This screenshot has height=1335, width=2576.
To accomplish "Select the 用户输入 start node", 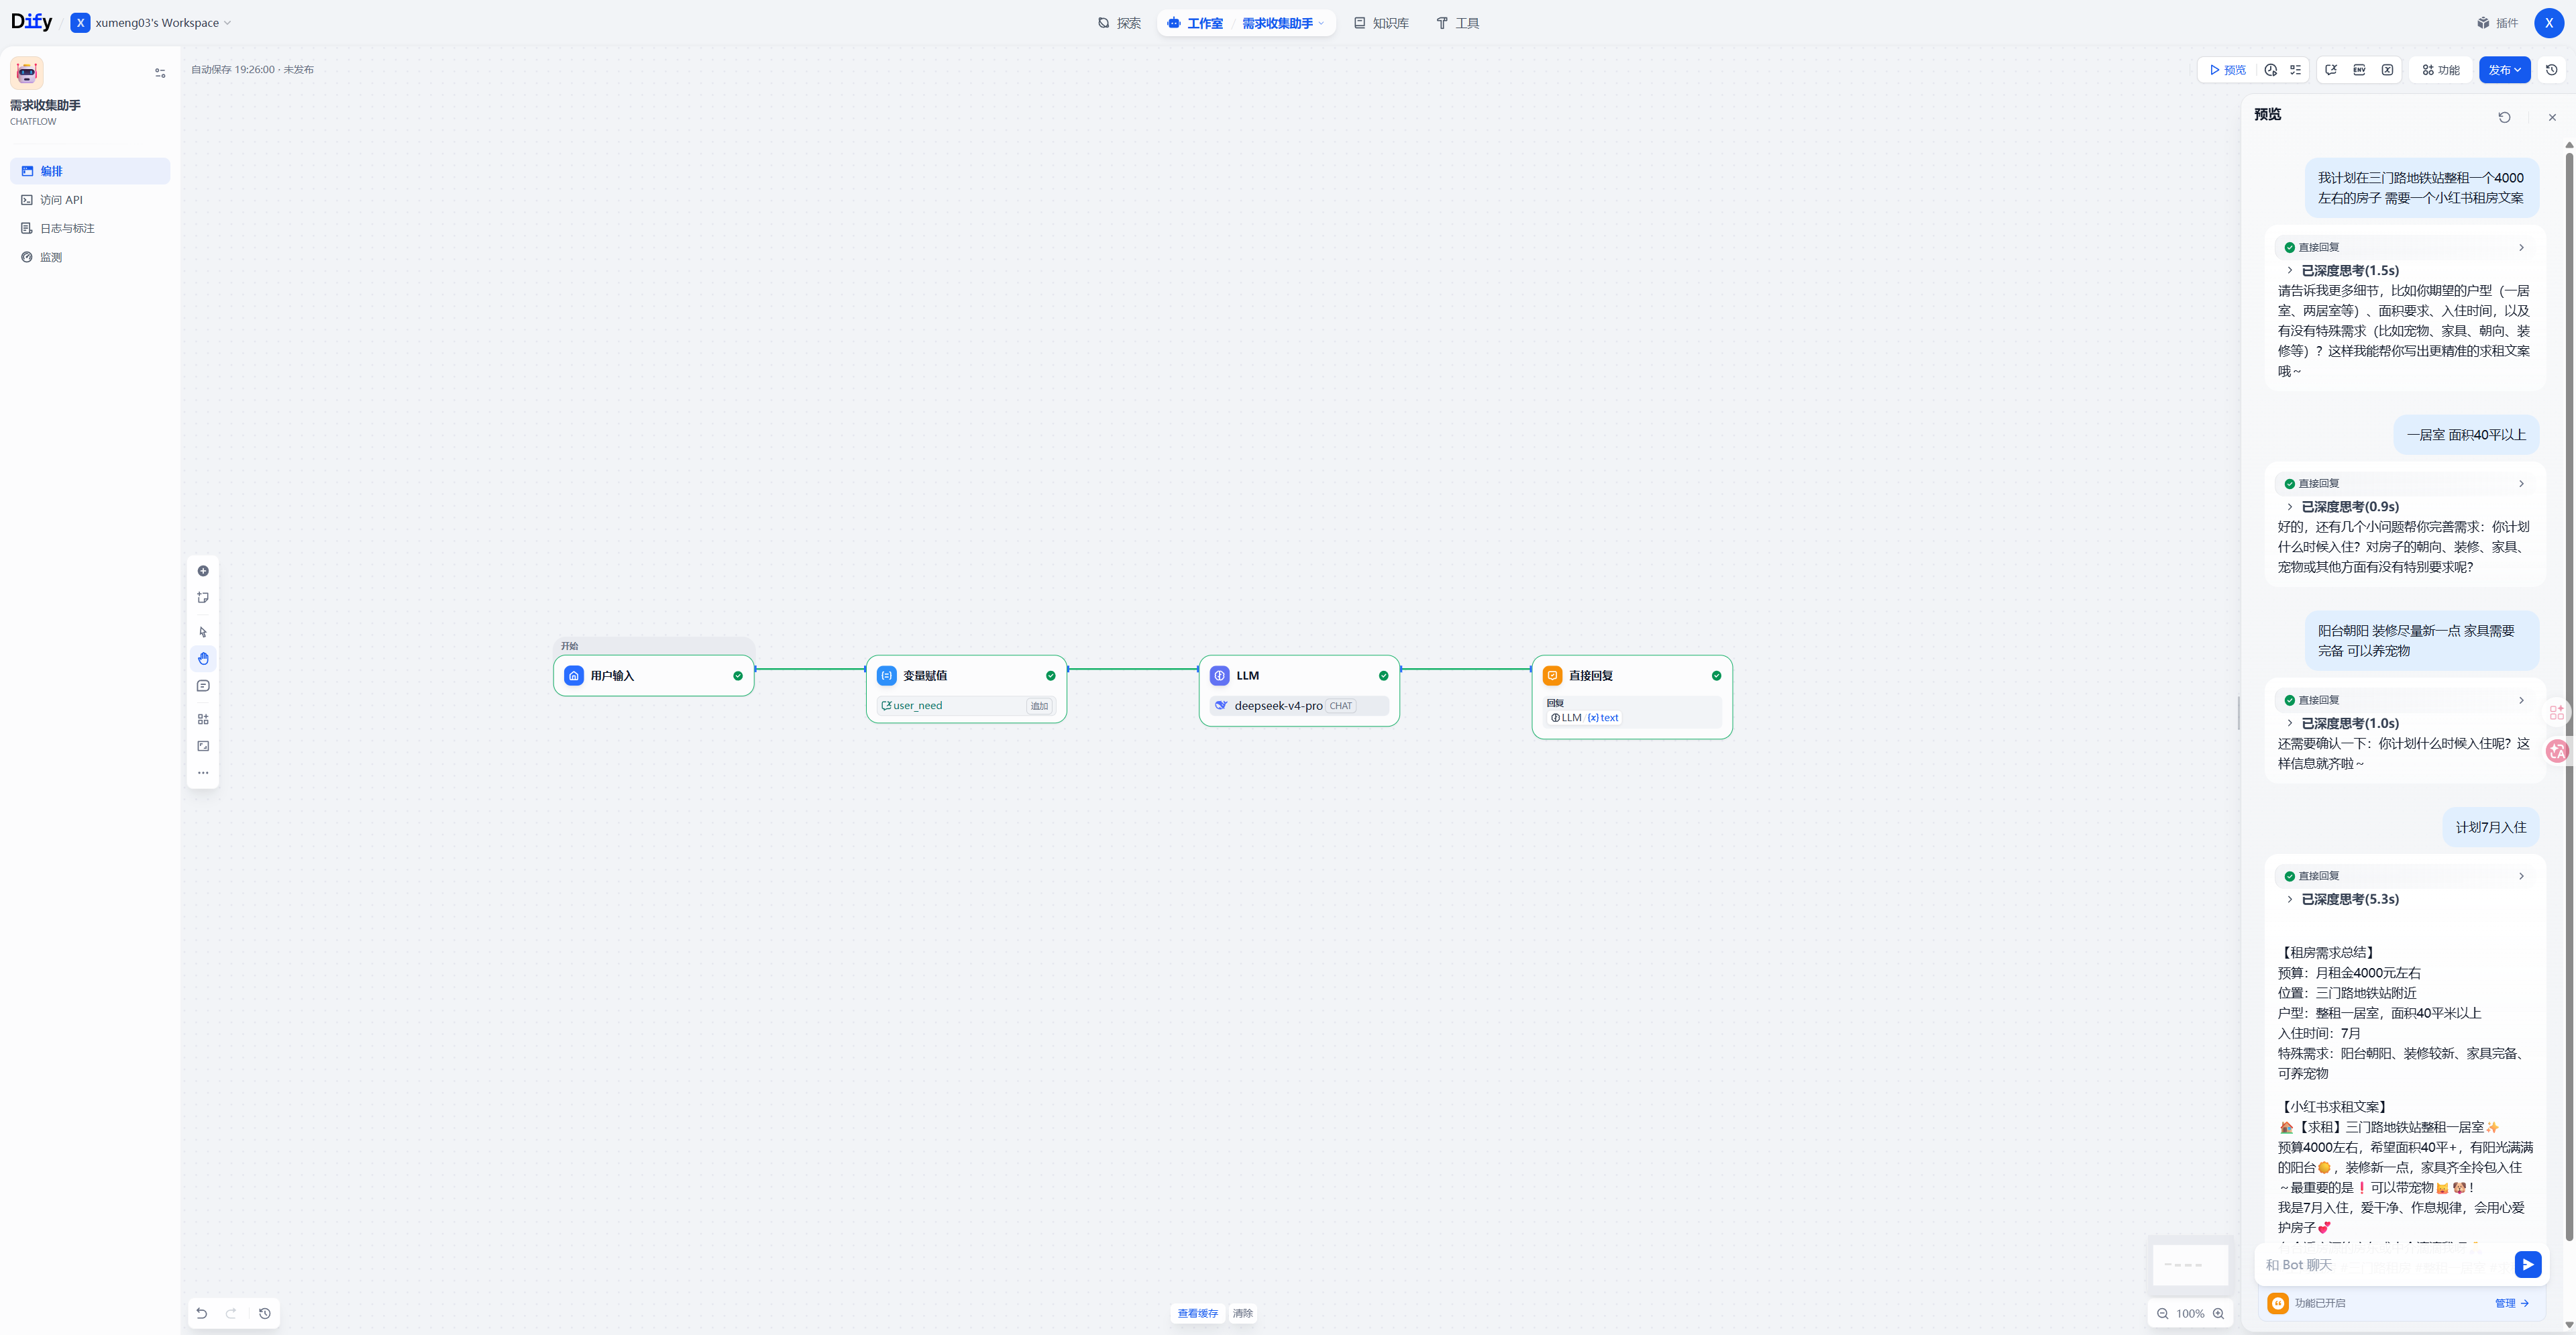I will pyautogui.click(x=653, y=676).
